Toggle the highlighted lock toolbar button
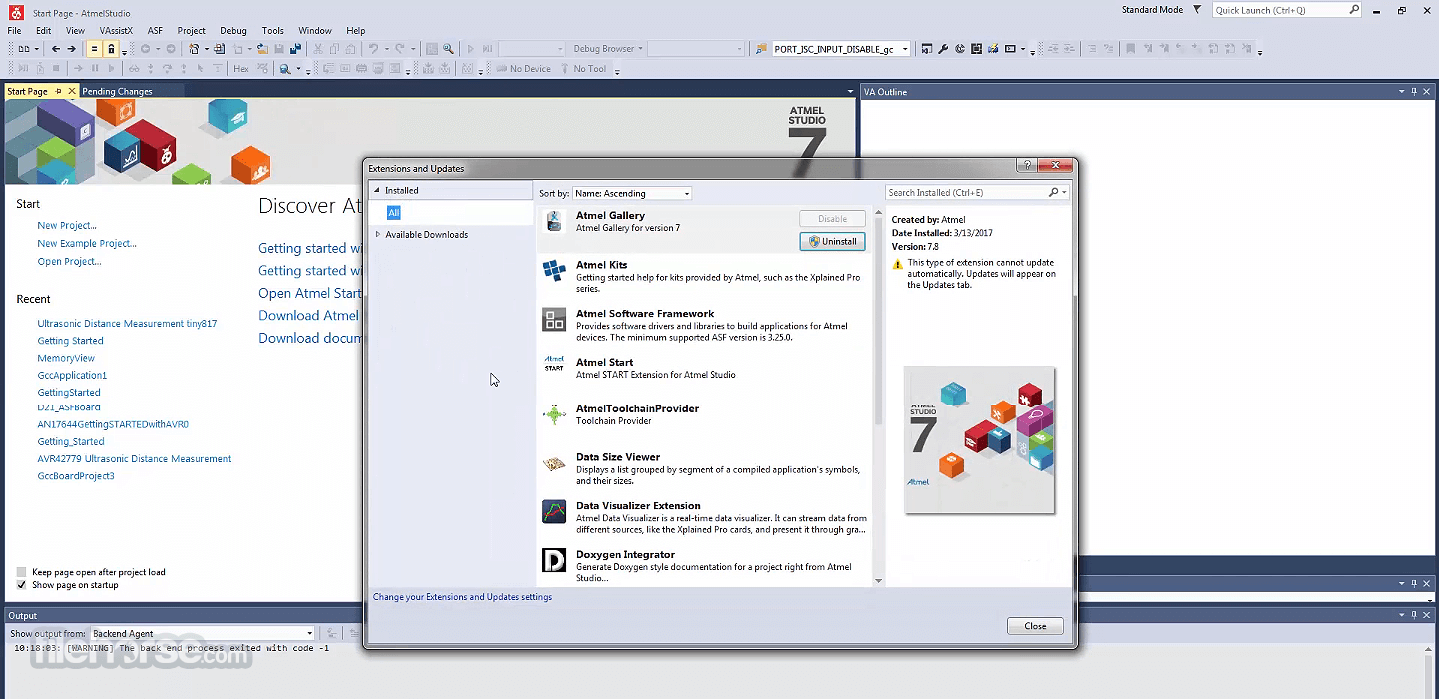1439x699 pixels. (x=111, y=49)
